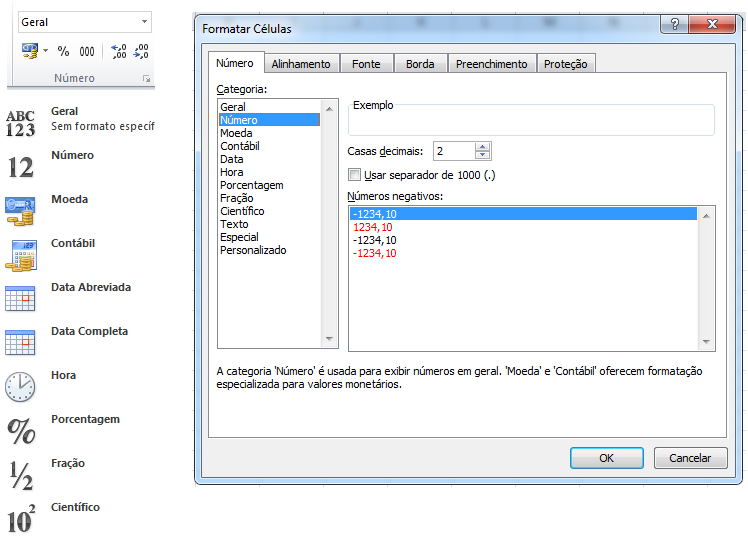Choose the Hora clock format icon
This screenshot has height=550, width=748.
click(20, 386)
